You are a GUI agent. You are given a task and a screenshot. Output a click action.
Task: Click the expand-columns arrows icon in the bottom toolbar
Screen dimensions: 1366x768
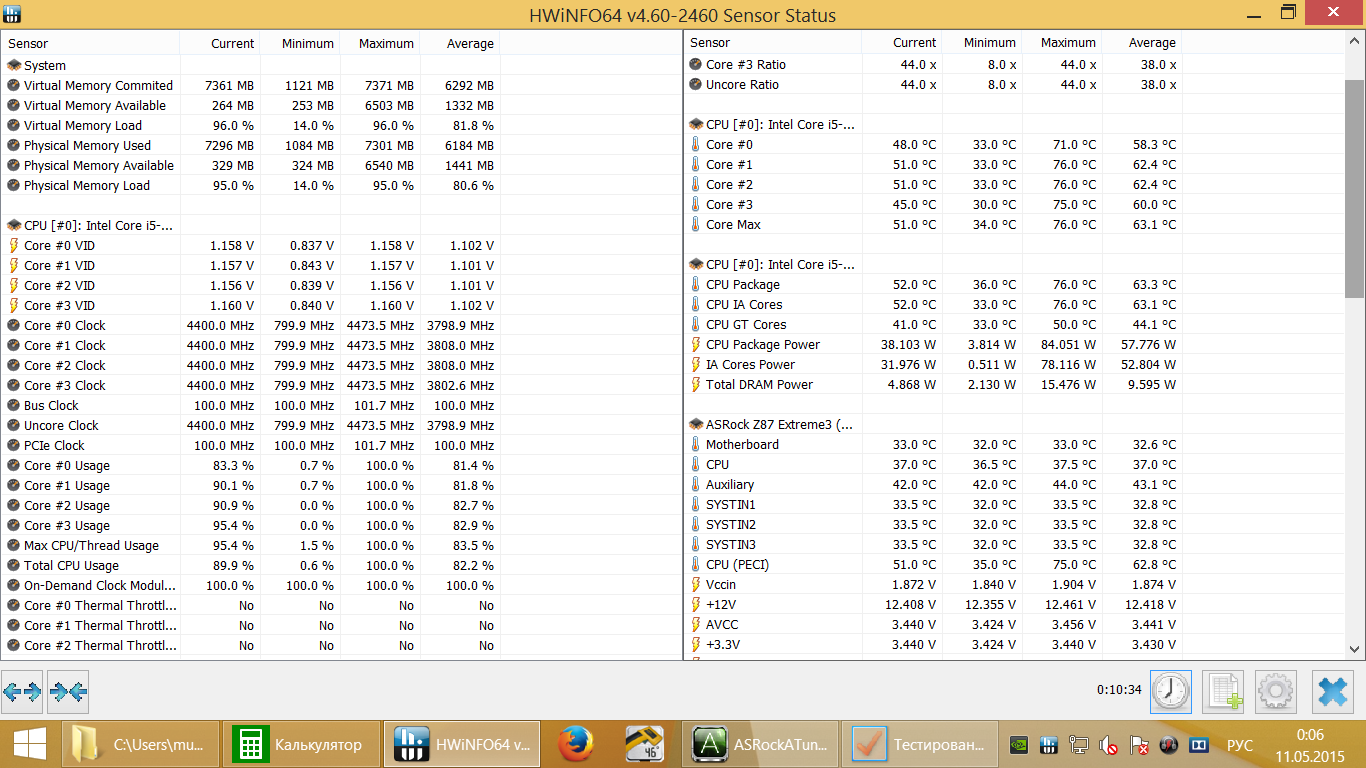22,691
